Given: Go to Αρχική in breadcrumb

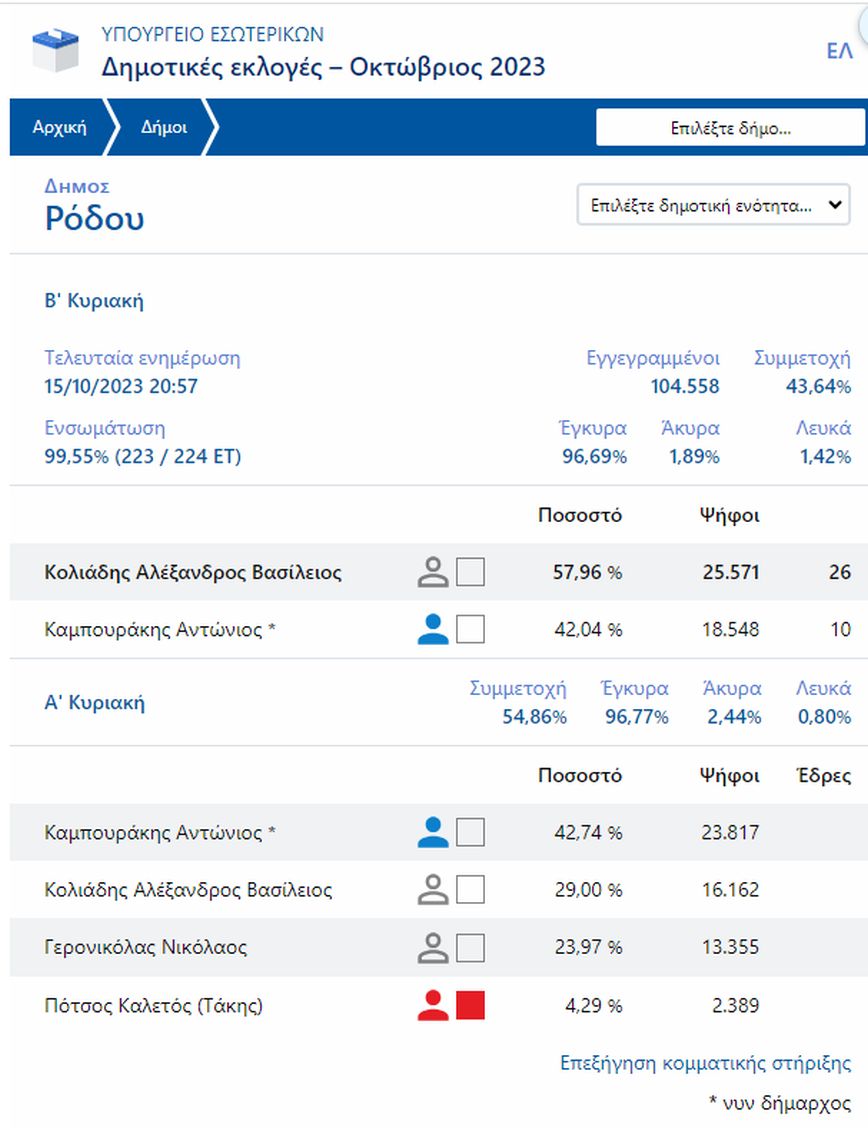Looking at the screenshot, I should click(x=59, y=128).
